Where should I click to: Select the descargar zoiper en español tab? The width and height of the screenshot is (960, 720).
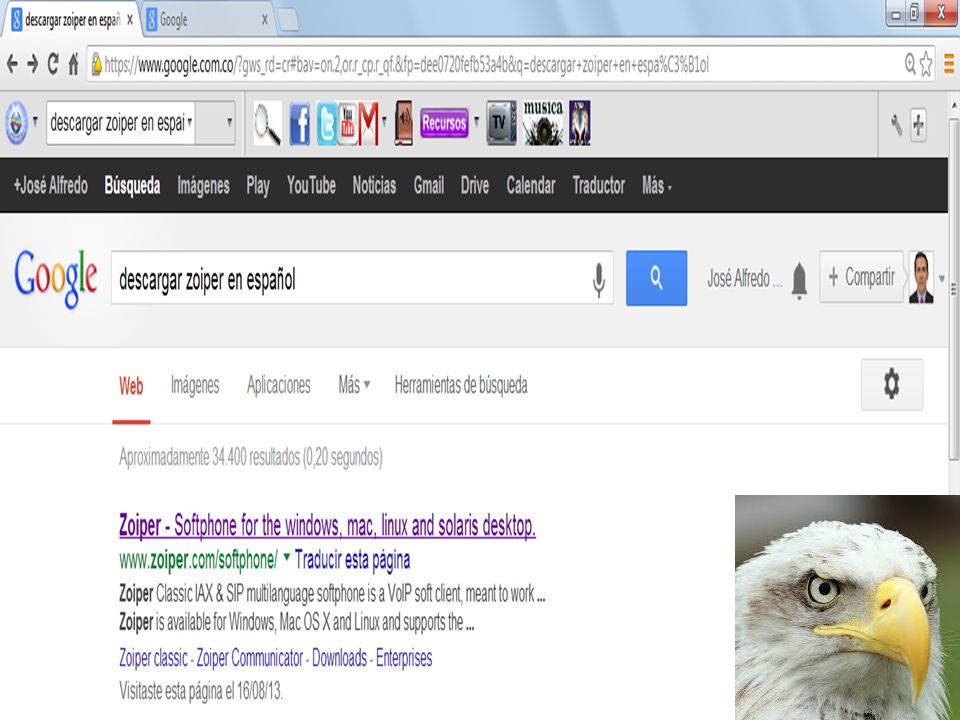tap(73, 20)
